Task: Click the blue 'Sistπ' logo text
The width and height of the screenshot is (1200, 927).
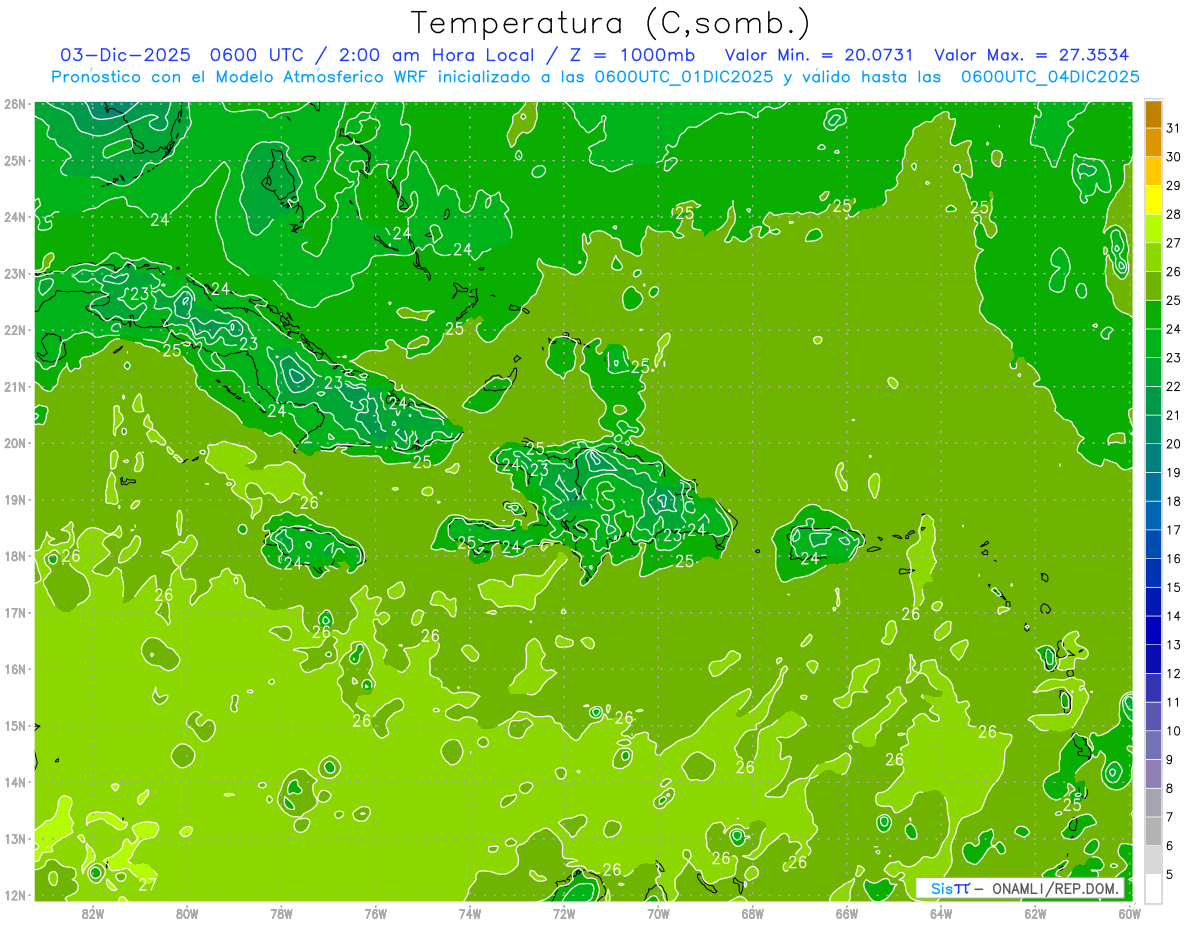Action: pyautogui.click(x=950, y=888)
